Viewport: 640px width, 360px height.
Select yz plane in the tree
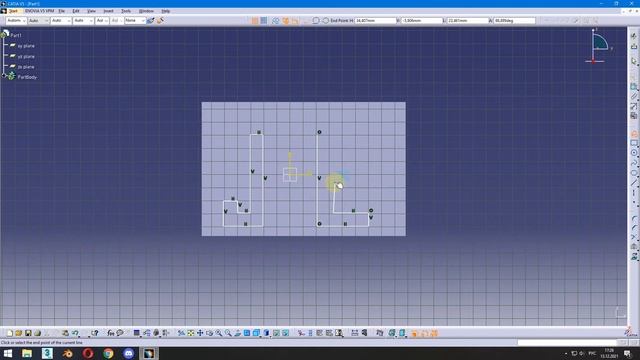click(x=26, y=56)
